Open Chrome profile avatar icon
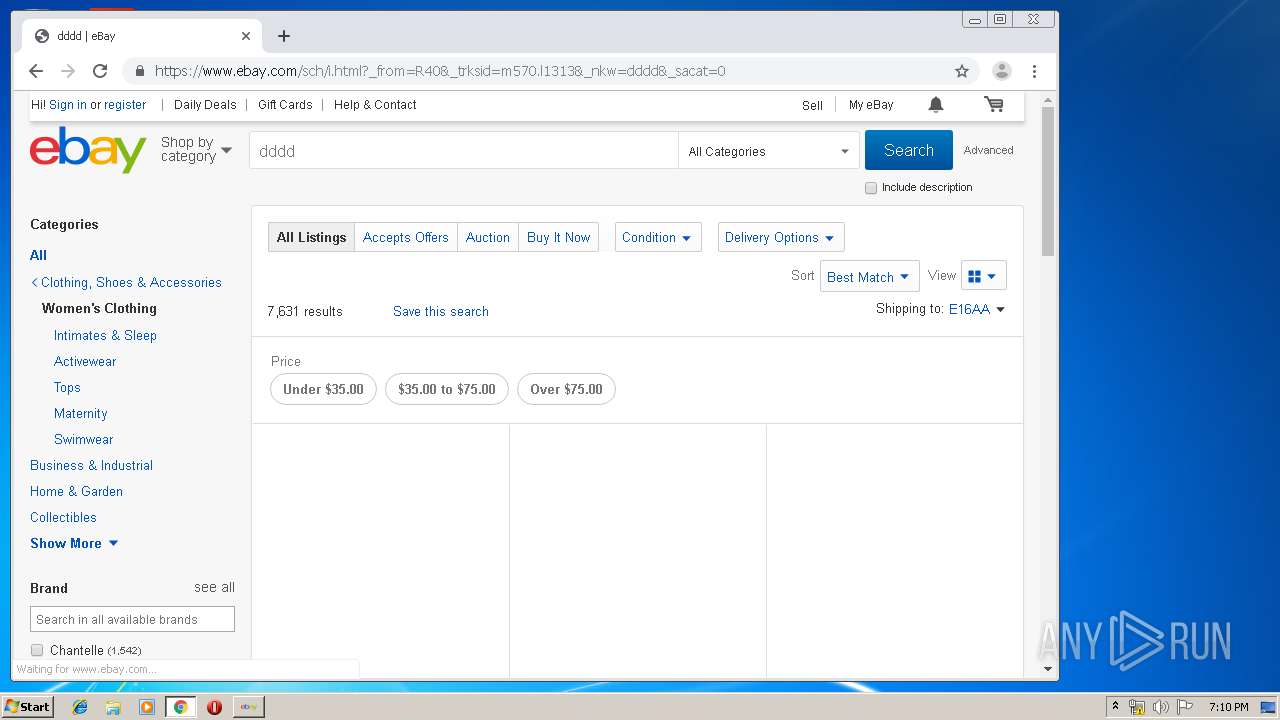Viewport: 1280px width, 720px height. 1001,71
